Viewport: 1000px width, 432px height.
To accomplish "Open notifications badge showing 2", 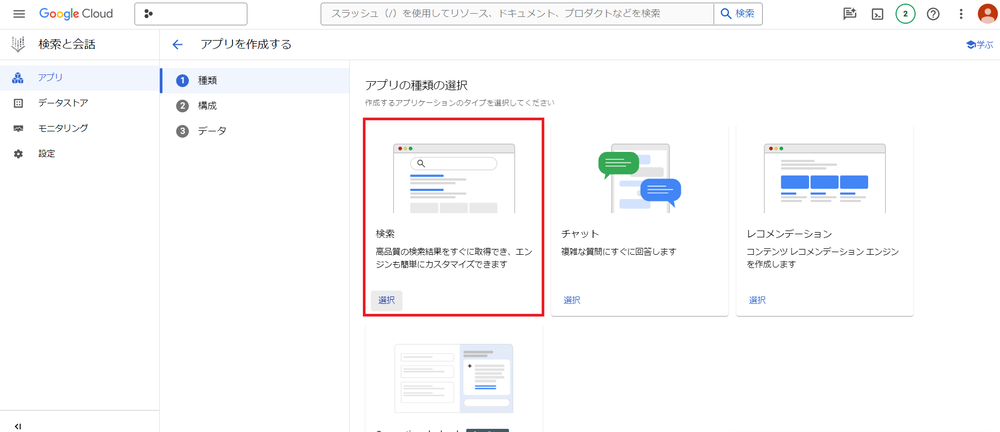I will coord(905,14).
